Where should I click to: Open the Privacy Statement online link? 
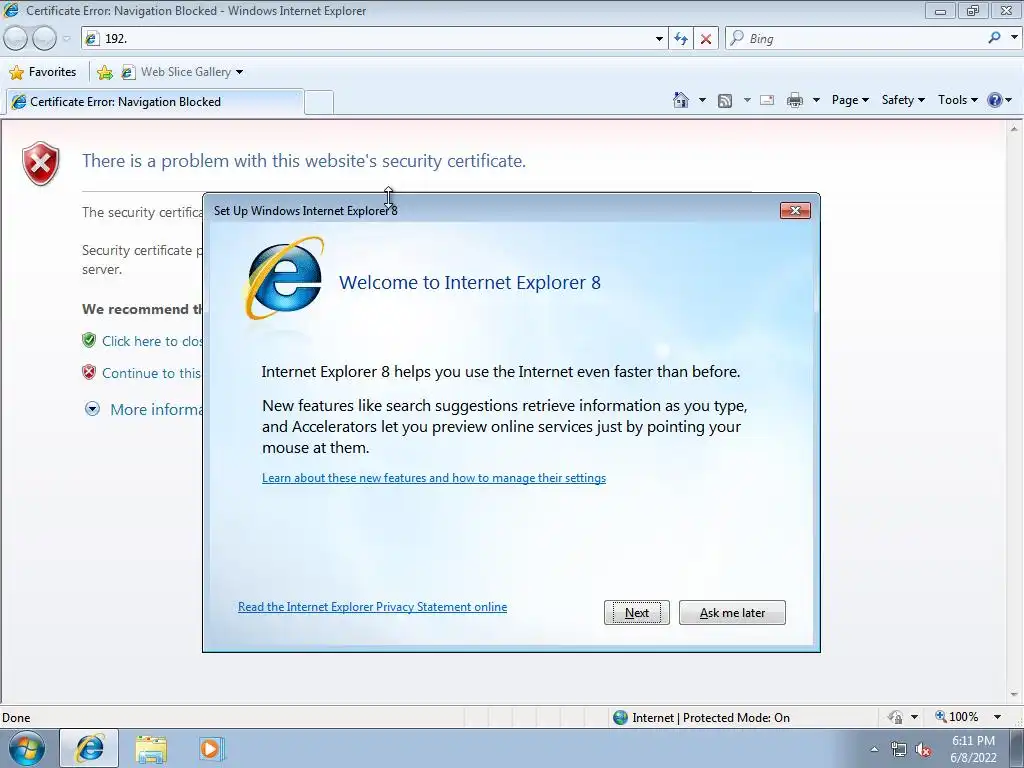[x=372, y=607]
